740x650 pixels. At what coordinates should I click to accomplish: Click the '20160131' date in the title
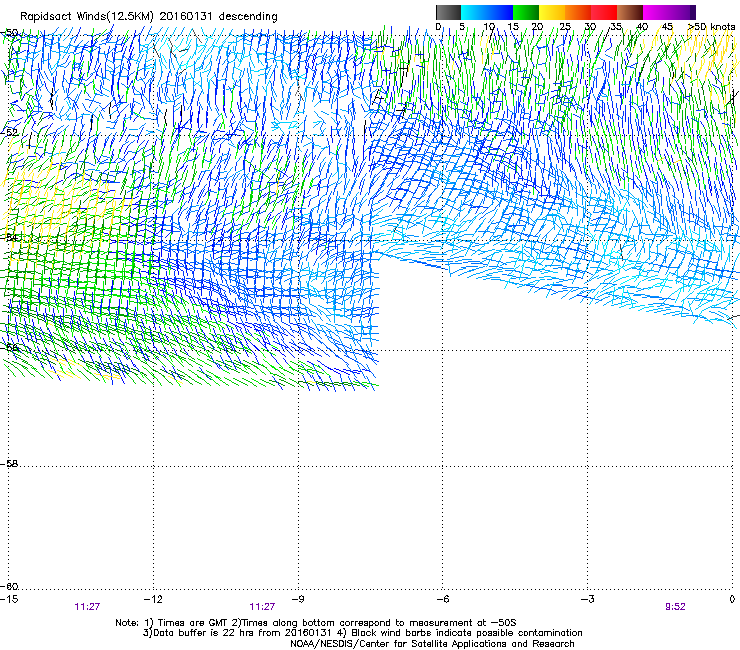tap(186, 16)
